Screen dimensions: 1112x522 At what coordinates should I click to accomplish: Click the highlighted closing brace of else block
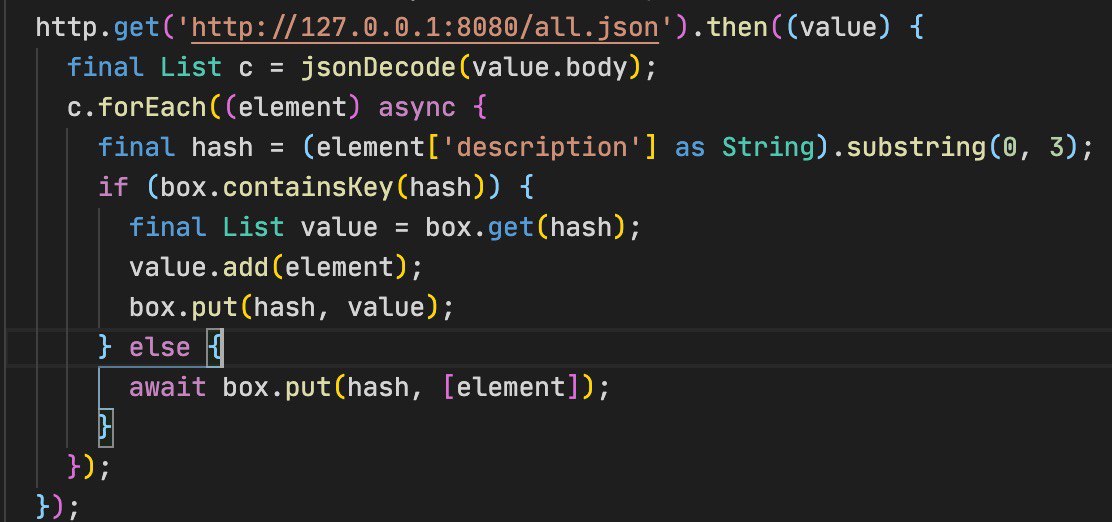[x=106, y=427]
